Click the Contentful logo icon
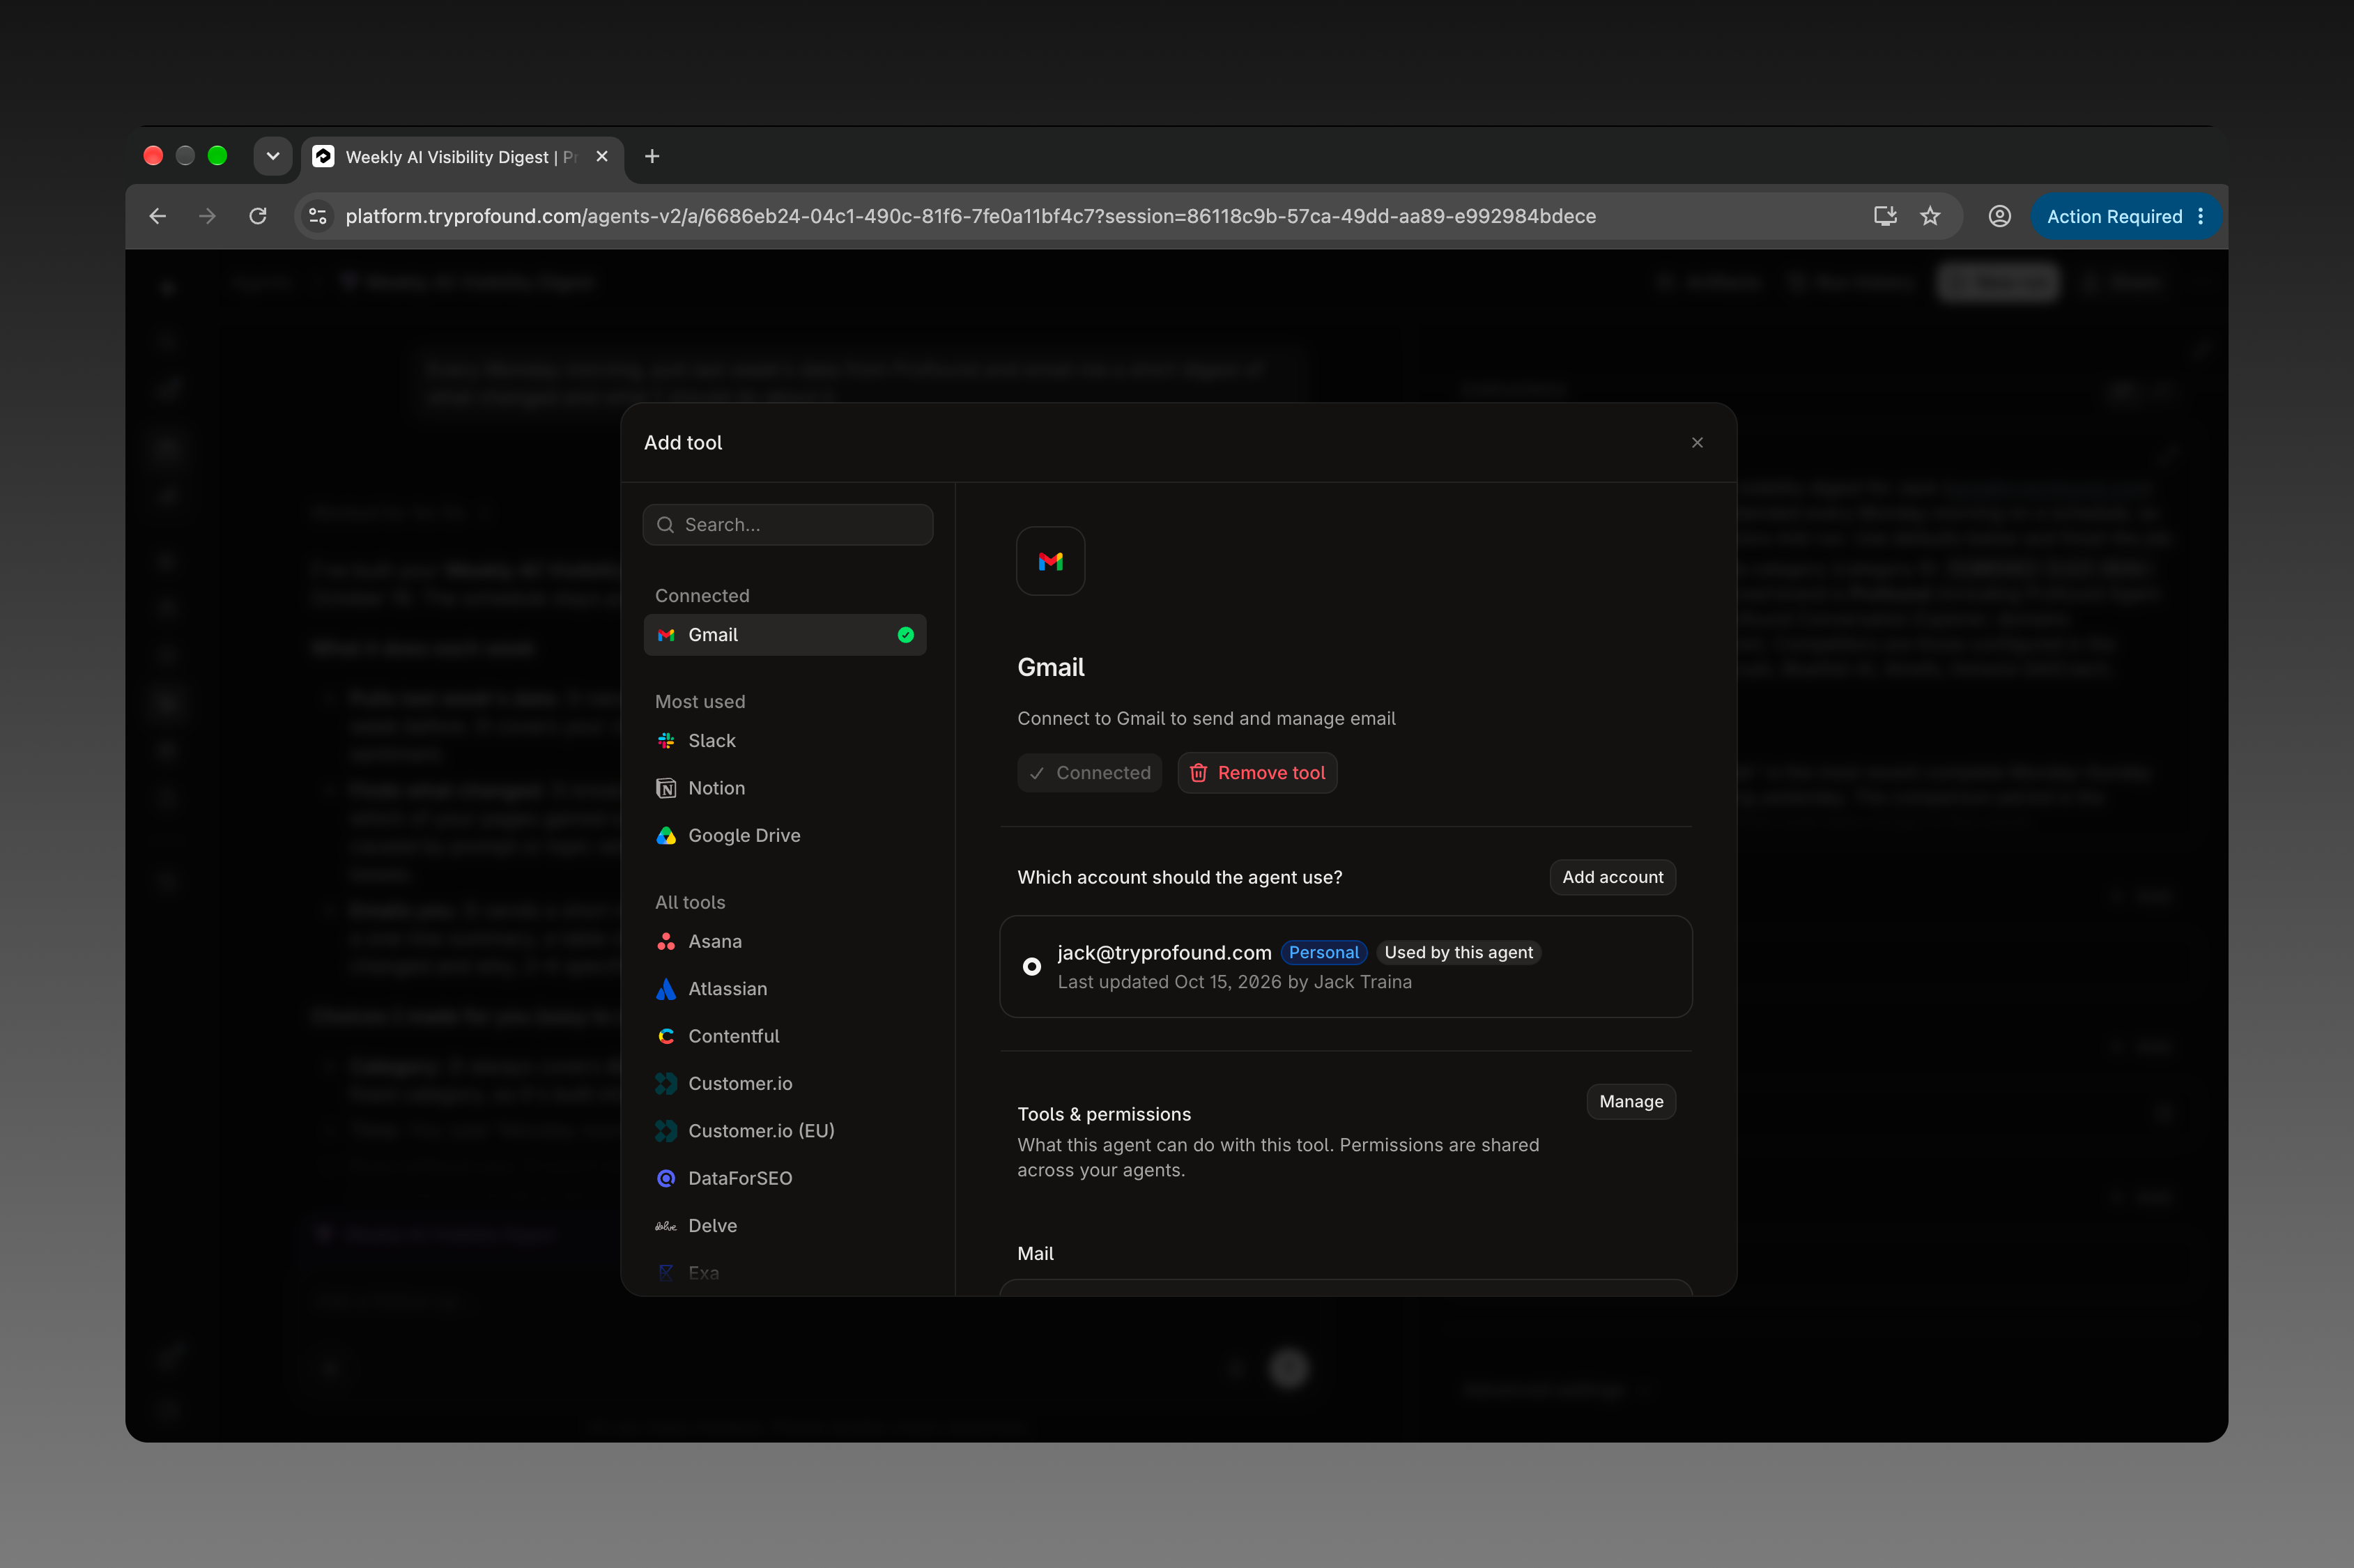 click(666, 1036)
